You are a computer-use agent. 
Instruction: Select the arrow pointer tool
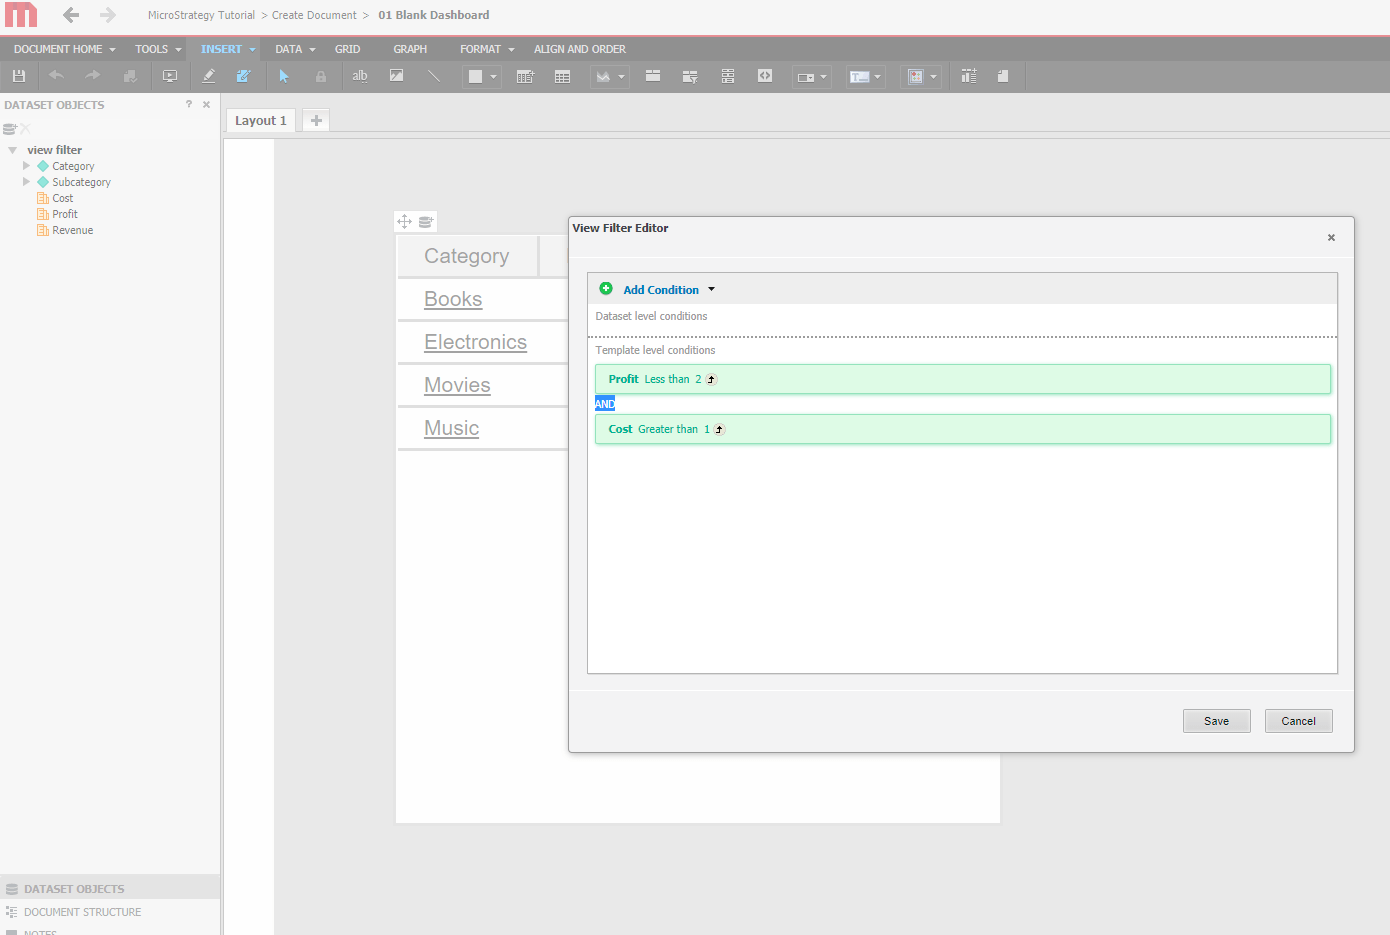[284, 76]
